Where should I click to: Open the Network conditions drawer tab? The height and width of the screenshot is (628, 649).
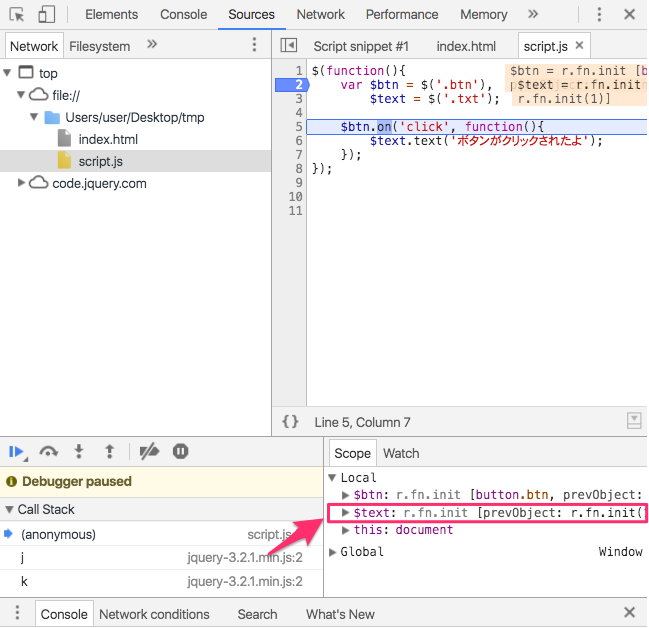click(154, 614)
